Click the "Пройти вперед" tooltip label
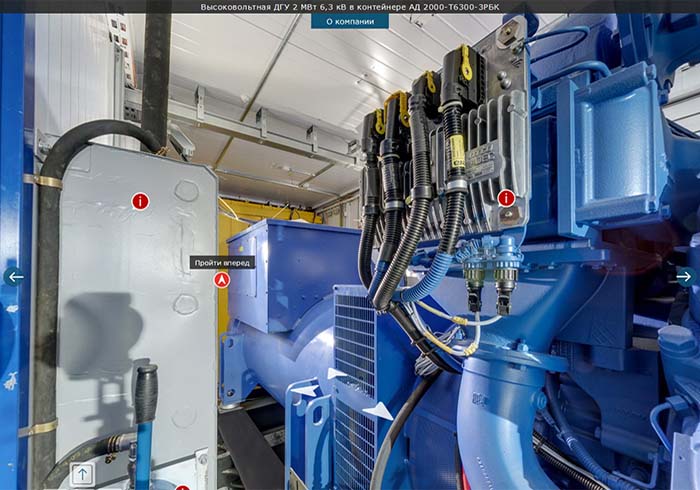 223,262
